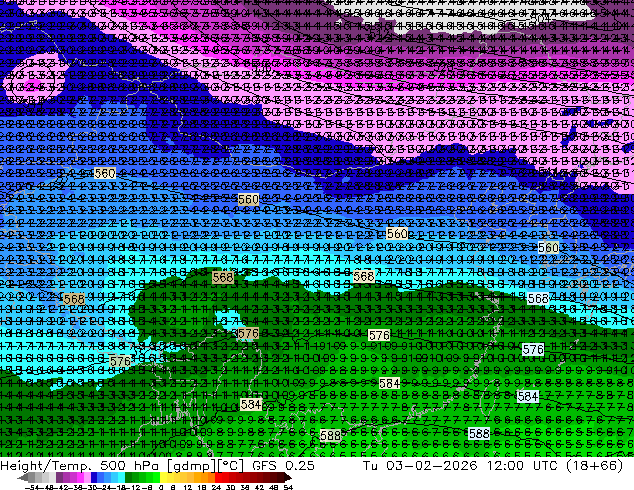Pick the bright red swatch in the legend

pyautogui.click(x=218, y=478)
